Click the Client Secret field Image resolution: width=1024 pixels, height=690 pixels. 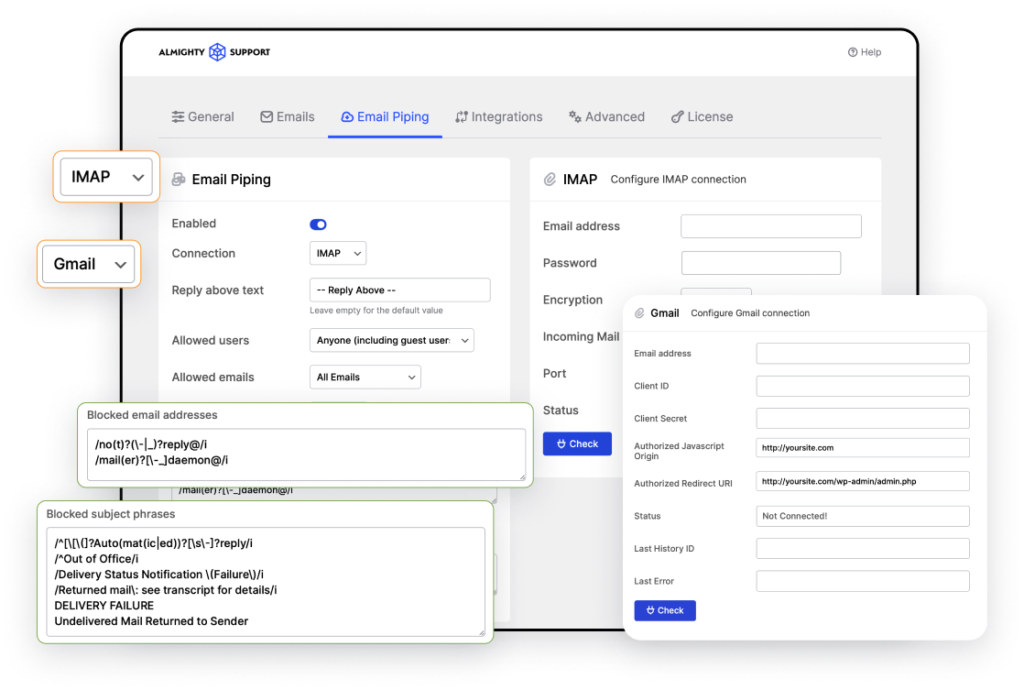(x=863, y=418)
